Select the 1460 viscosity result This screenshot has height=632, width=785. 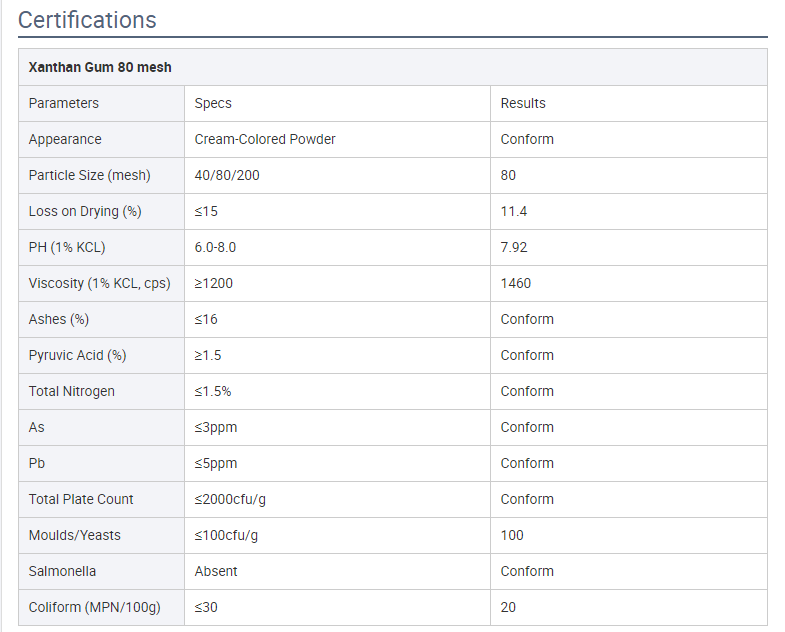click(516, 283)
